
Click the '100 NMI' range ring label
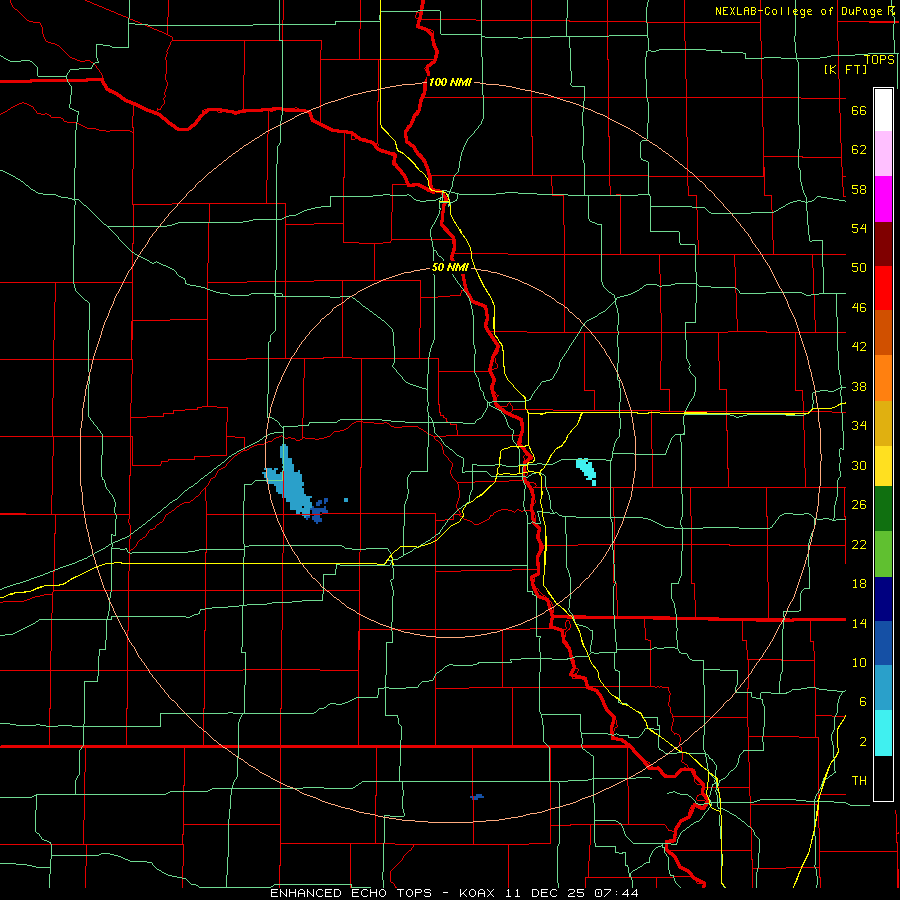pyautogui.click(x=450, y=82)
